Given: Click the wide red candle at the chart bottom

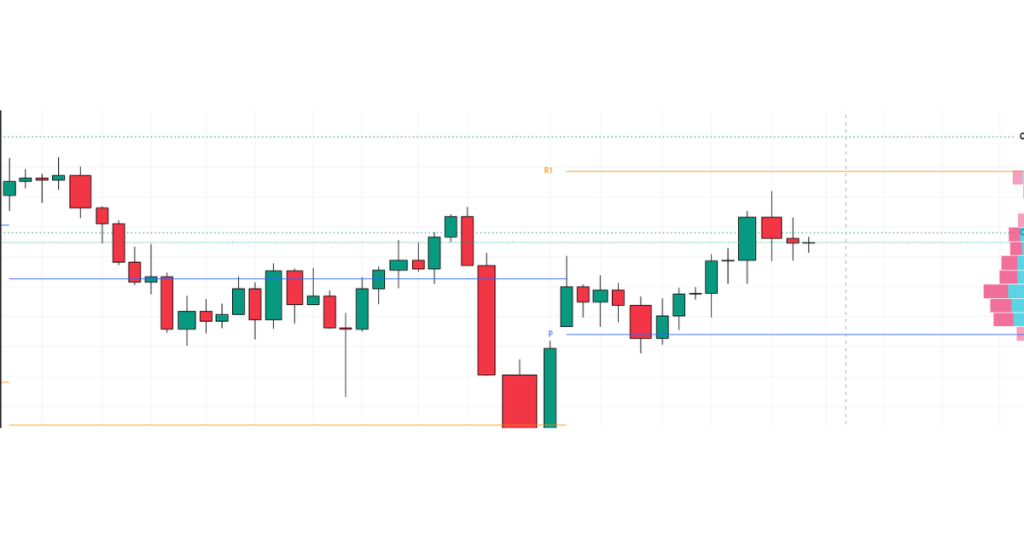Looking at the screenshot, I should pos(519,400).
